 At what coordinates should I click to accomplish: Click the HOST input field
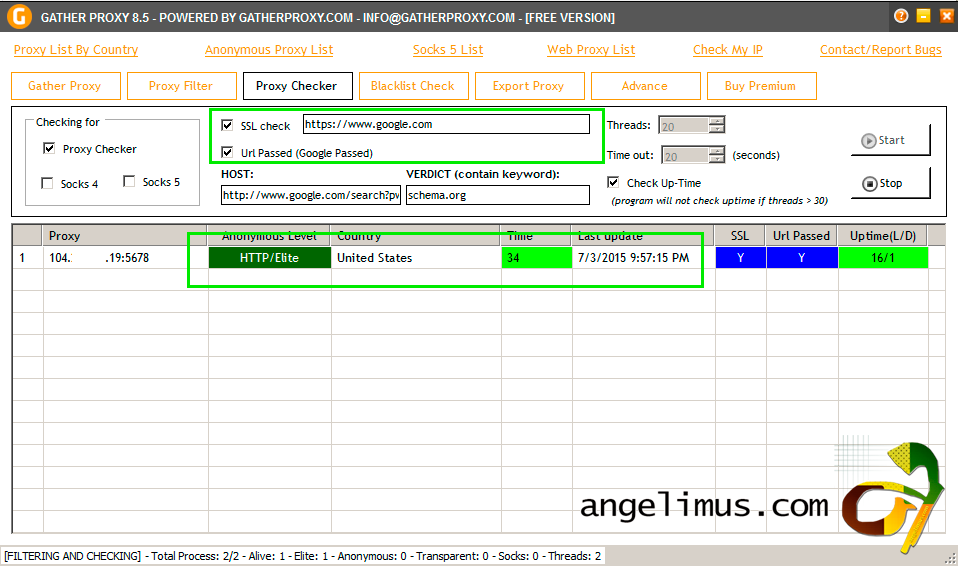(x=310, y=195)
